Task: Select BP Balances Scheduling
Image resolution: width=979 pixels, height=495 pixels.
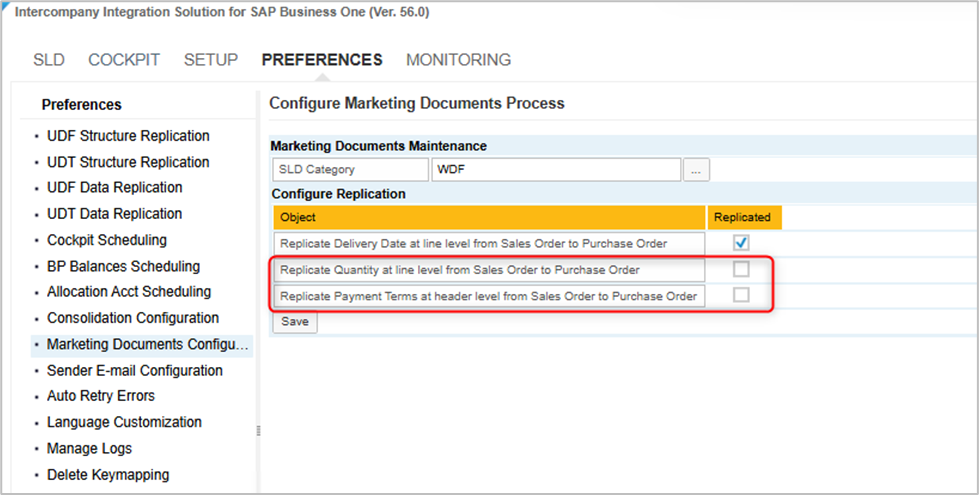Action: coord(123,266)
